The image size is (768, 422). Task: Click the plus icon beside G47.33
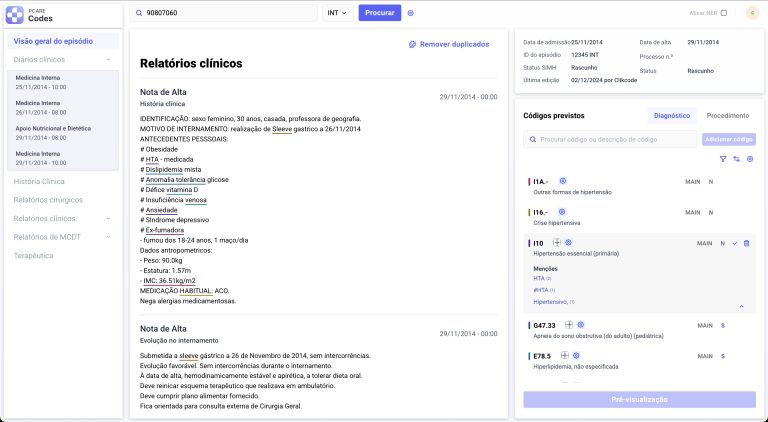pyautogui.click(x=568, y=325)
